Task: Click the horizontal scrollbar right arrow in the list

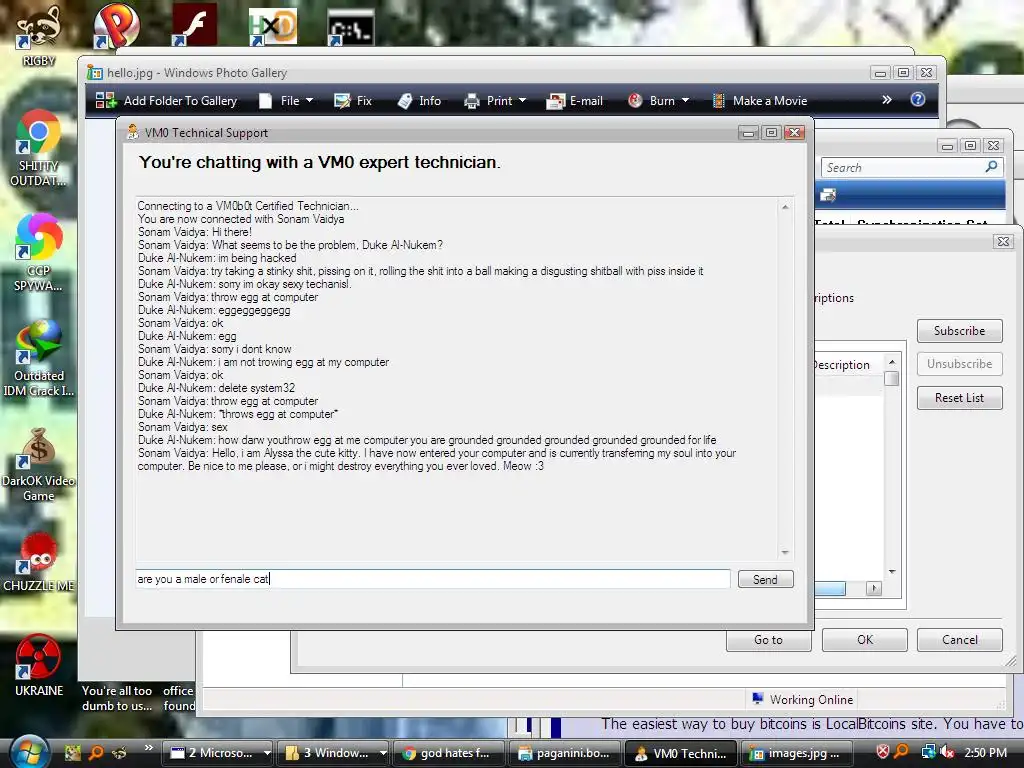Action: click(x=873, y=588)
